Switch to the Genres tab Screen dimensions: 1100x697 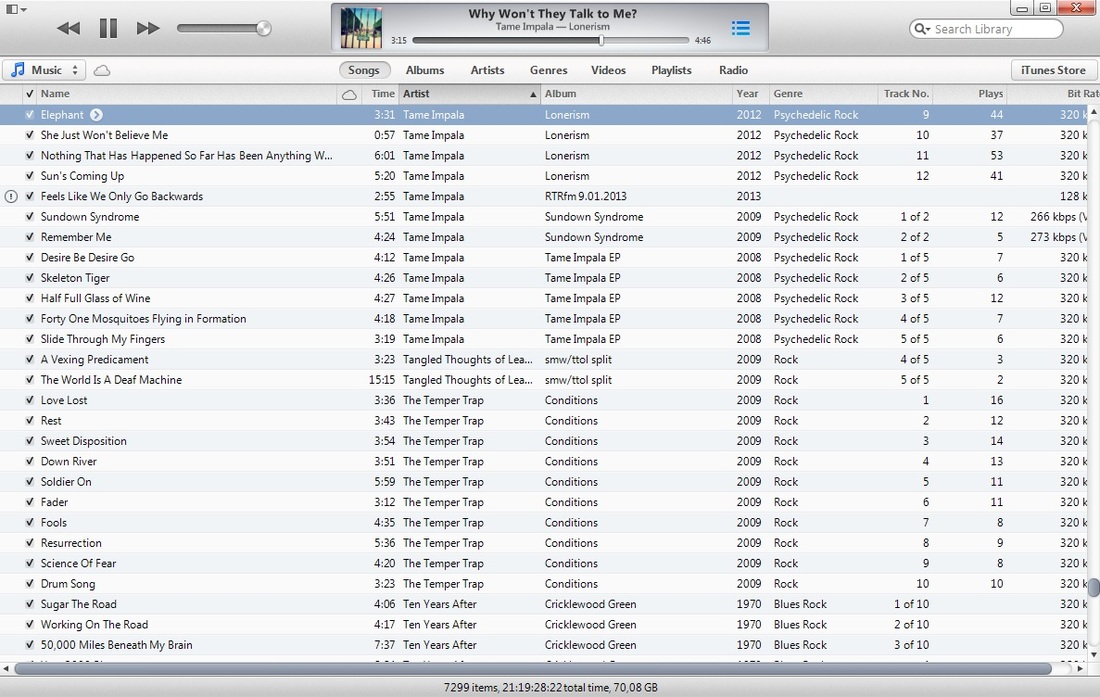(x=549, y=70)
